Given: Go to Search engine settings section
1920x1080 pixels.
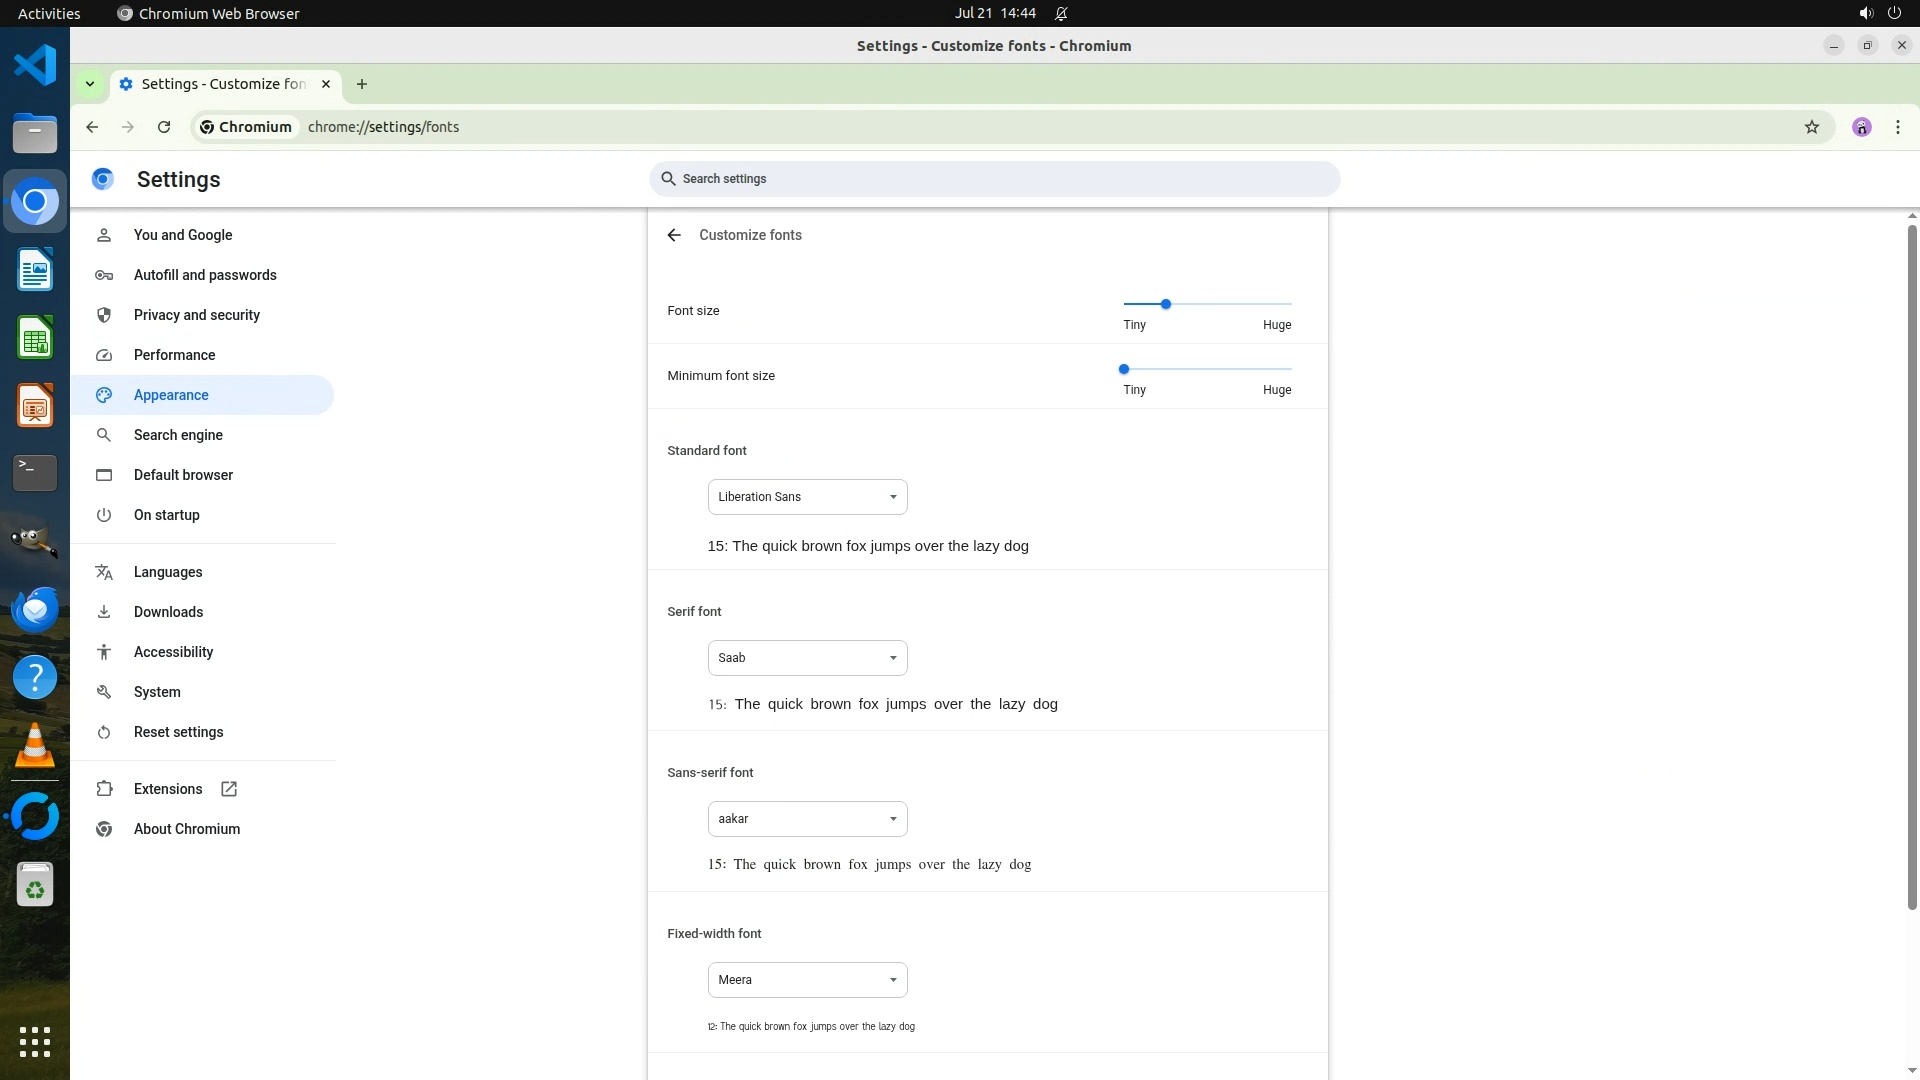Looking at the screenshot, I should [x=178, y=435].
